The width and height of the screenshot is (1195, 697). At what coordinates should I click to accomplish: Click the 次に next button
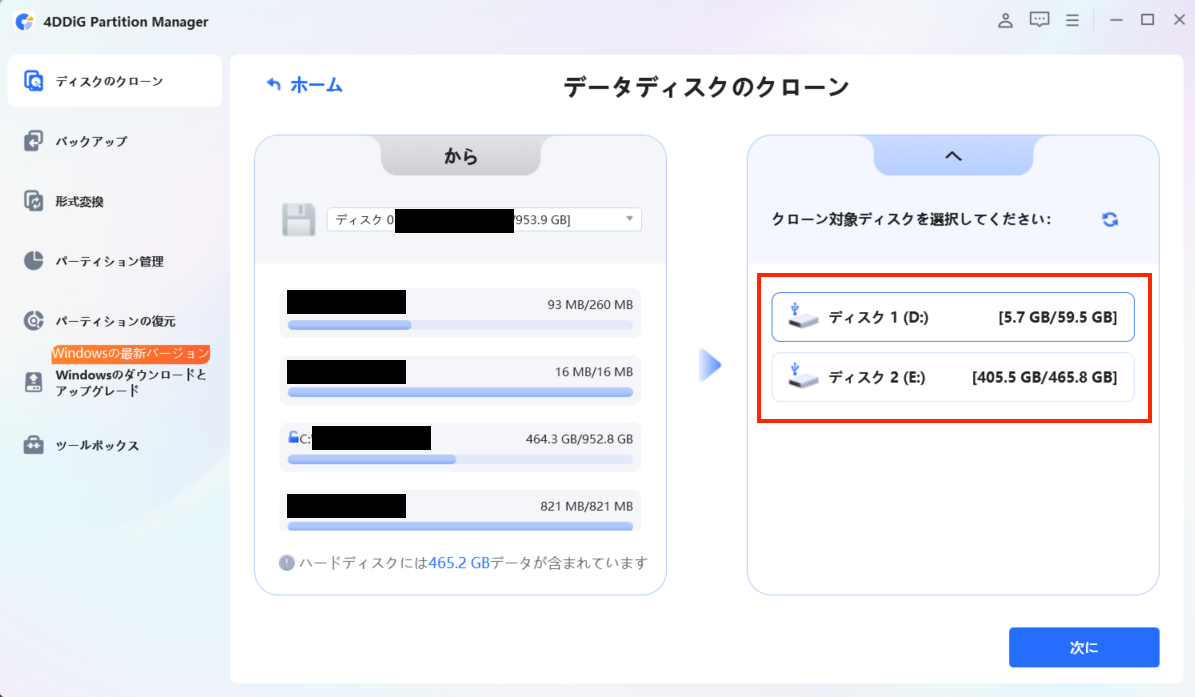point(1083,647)
